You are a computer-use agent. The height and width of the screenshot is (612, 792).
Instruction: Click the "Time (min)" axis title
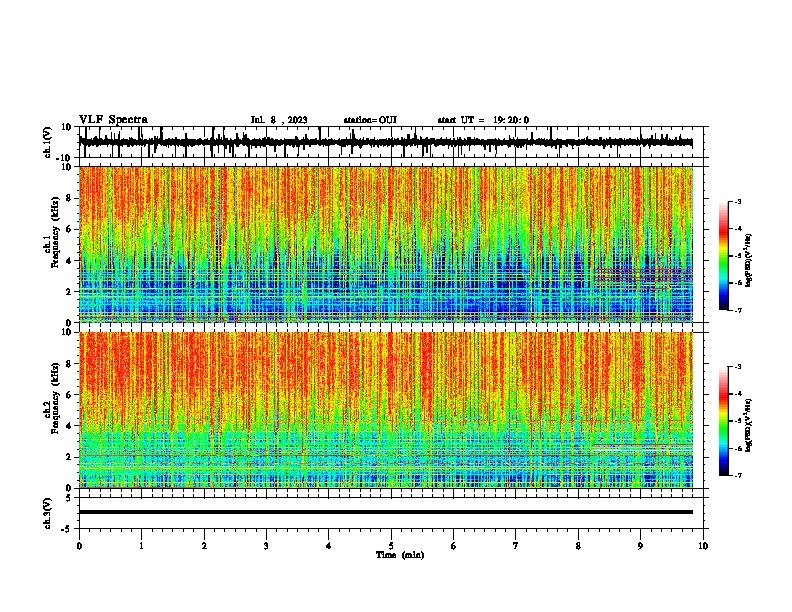(x=400, y=555)
